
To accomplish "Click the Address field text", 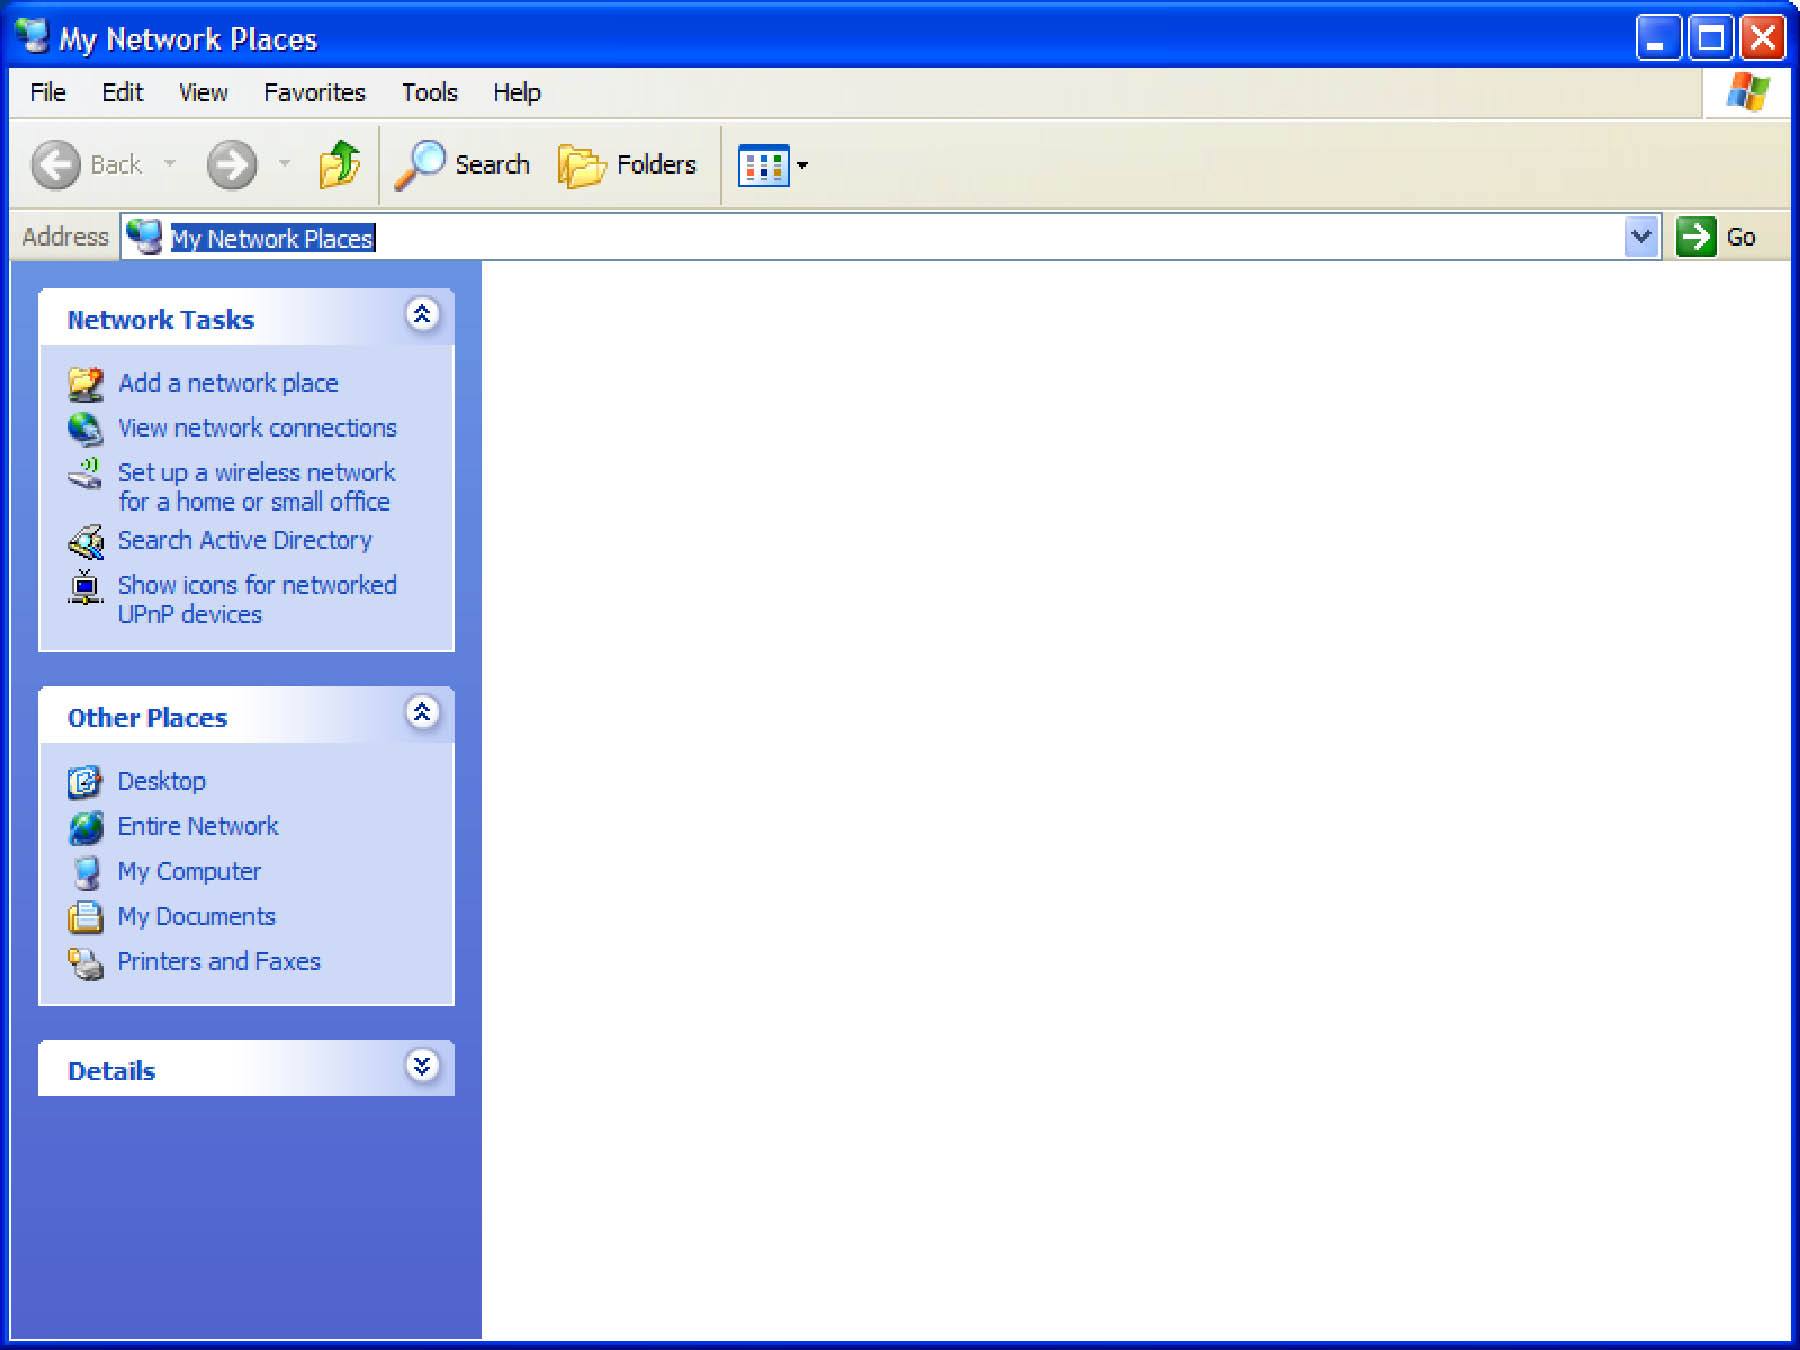I will 272,238.
